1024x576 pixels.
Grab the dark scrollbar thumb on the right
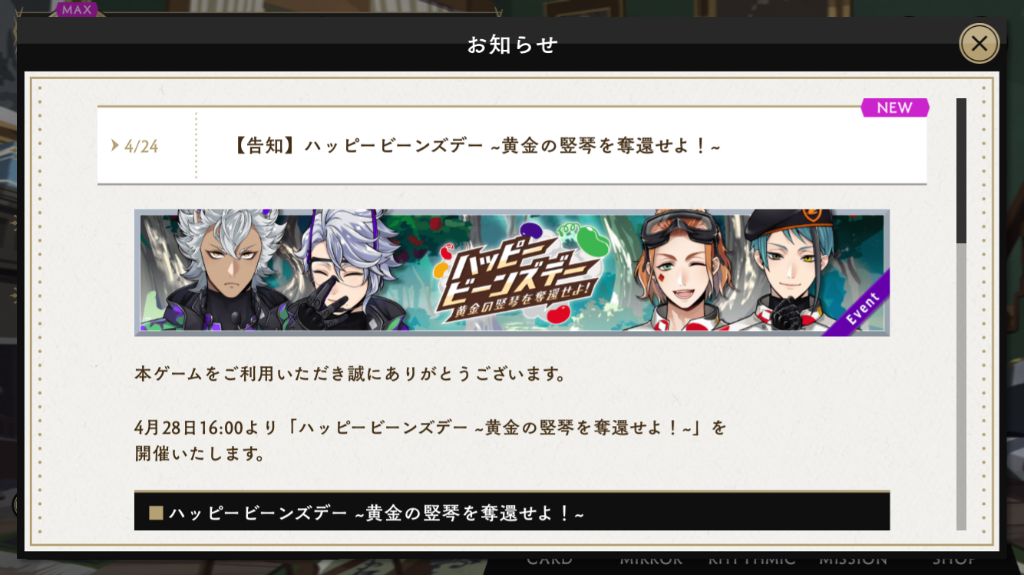[961, 171]
